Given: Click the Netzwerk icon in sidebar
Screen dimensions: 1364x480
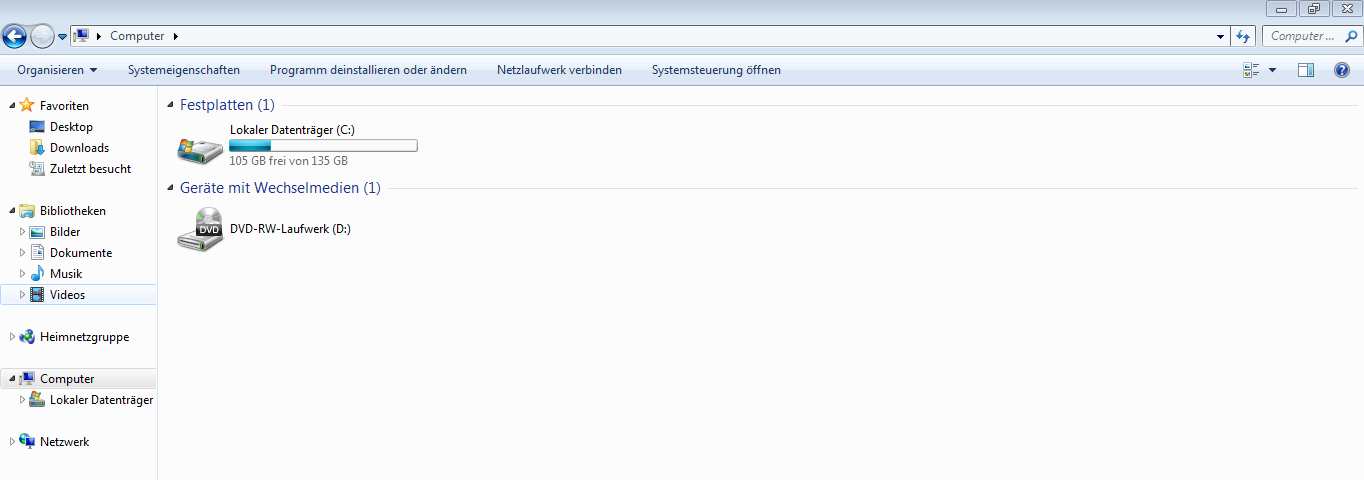Looking at the screenshot, I should 27,442.
